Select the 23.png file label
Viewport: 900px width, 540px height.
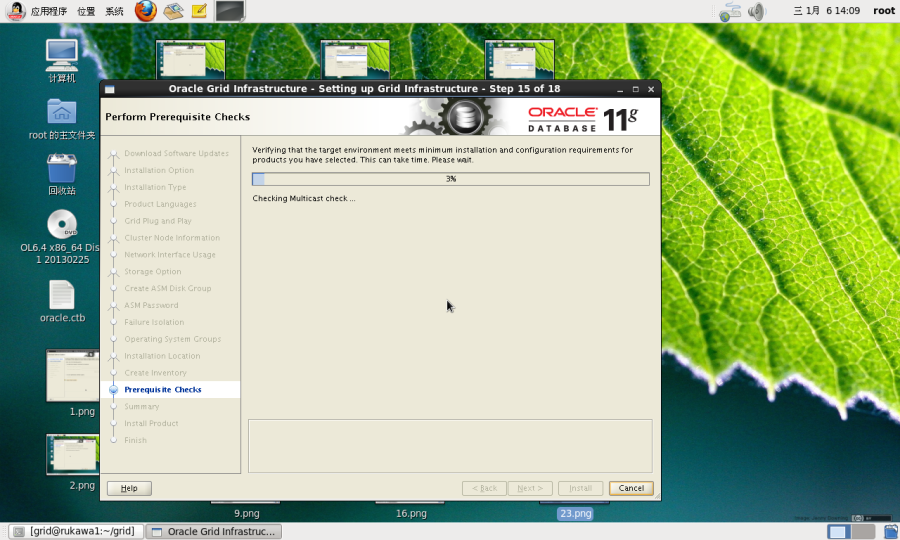tap(575, 514)
